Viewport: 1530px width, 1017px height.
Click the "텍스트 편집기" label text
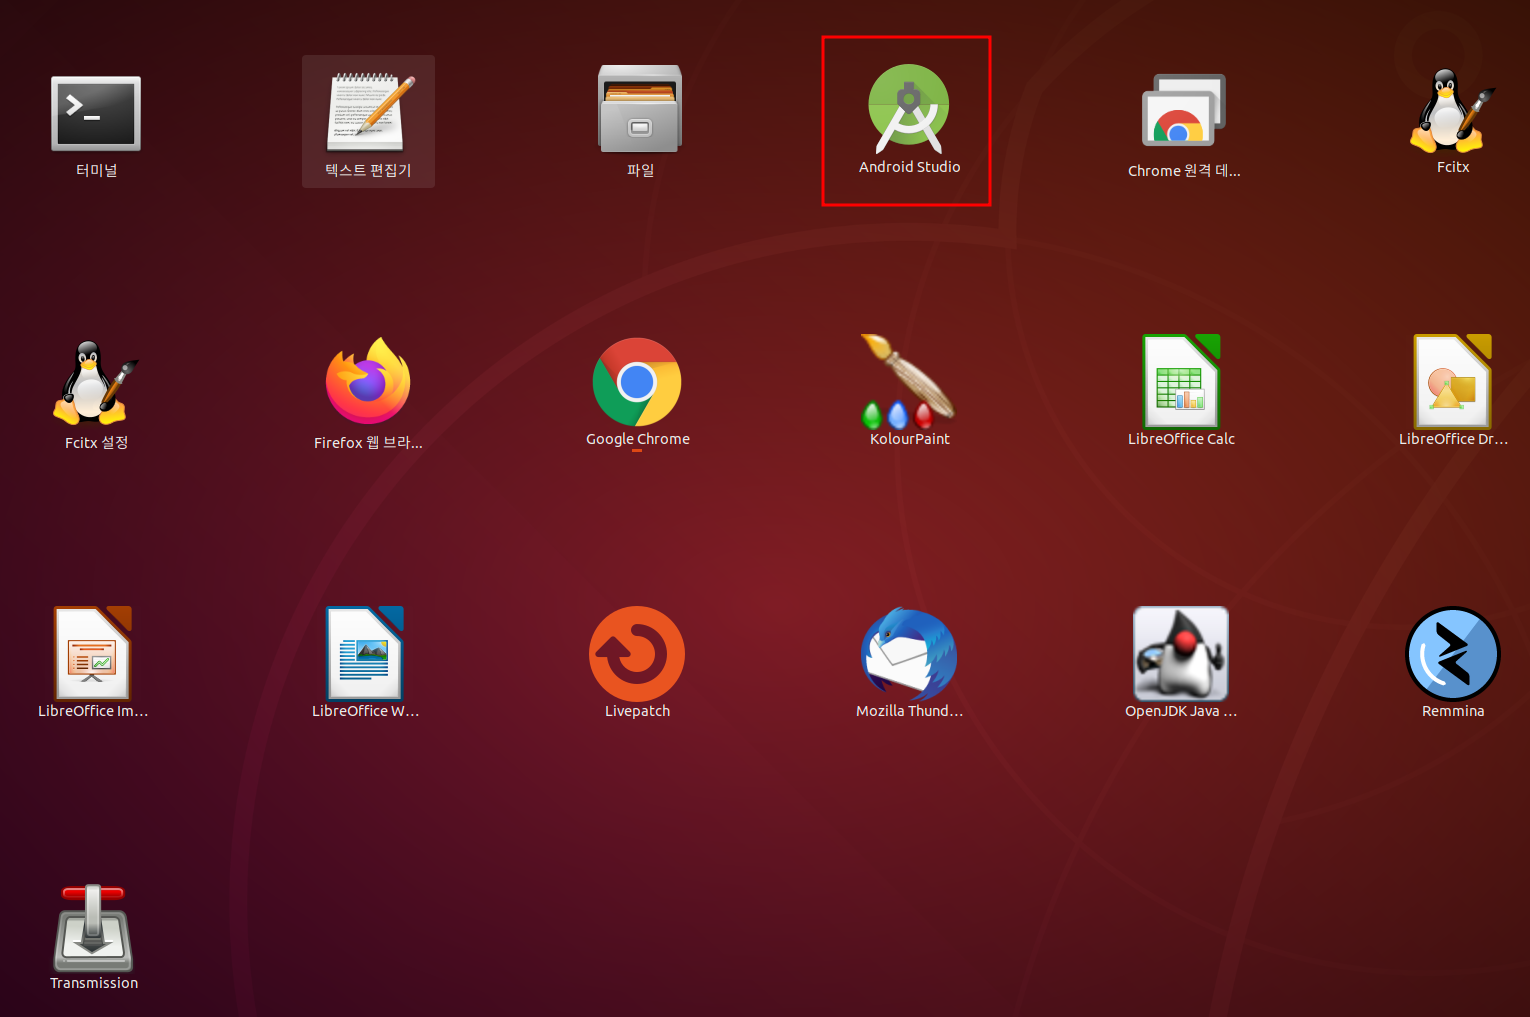click(x=368, y=171)
